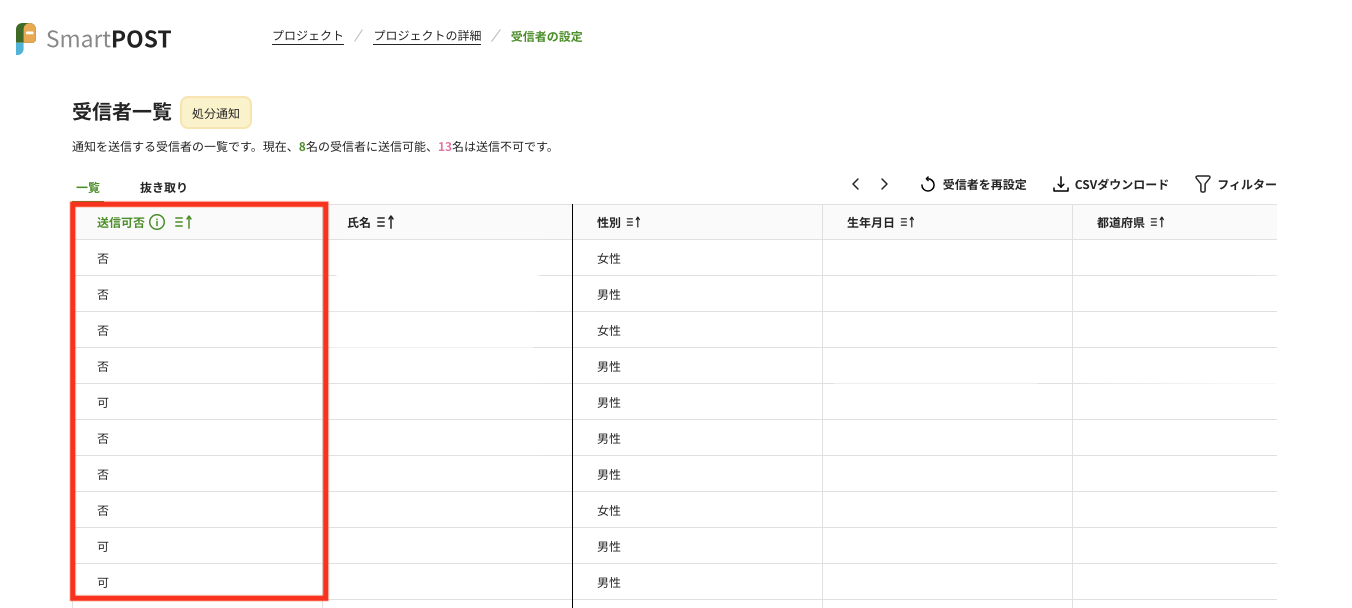Viewport: 1352px width, 608px height.
Task: Switch to the 一覧 tab
Action: [88, 187]
